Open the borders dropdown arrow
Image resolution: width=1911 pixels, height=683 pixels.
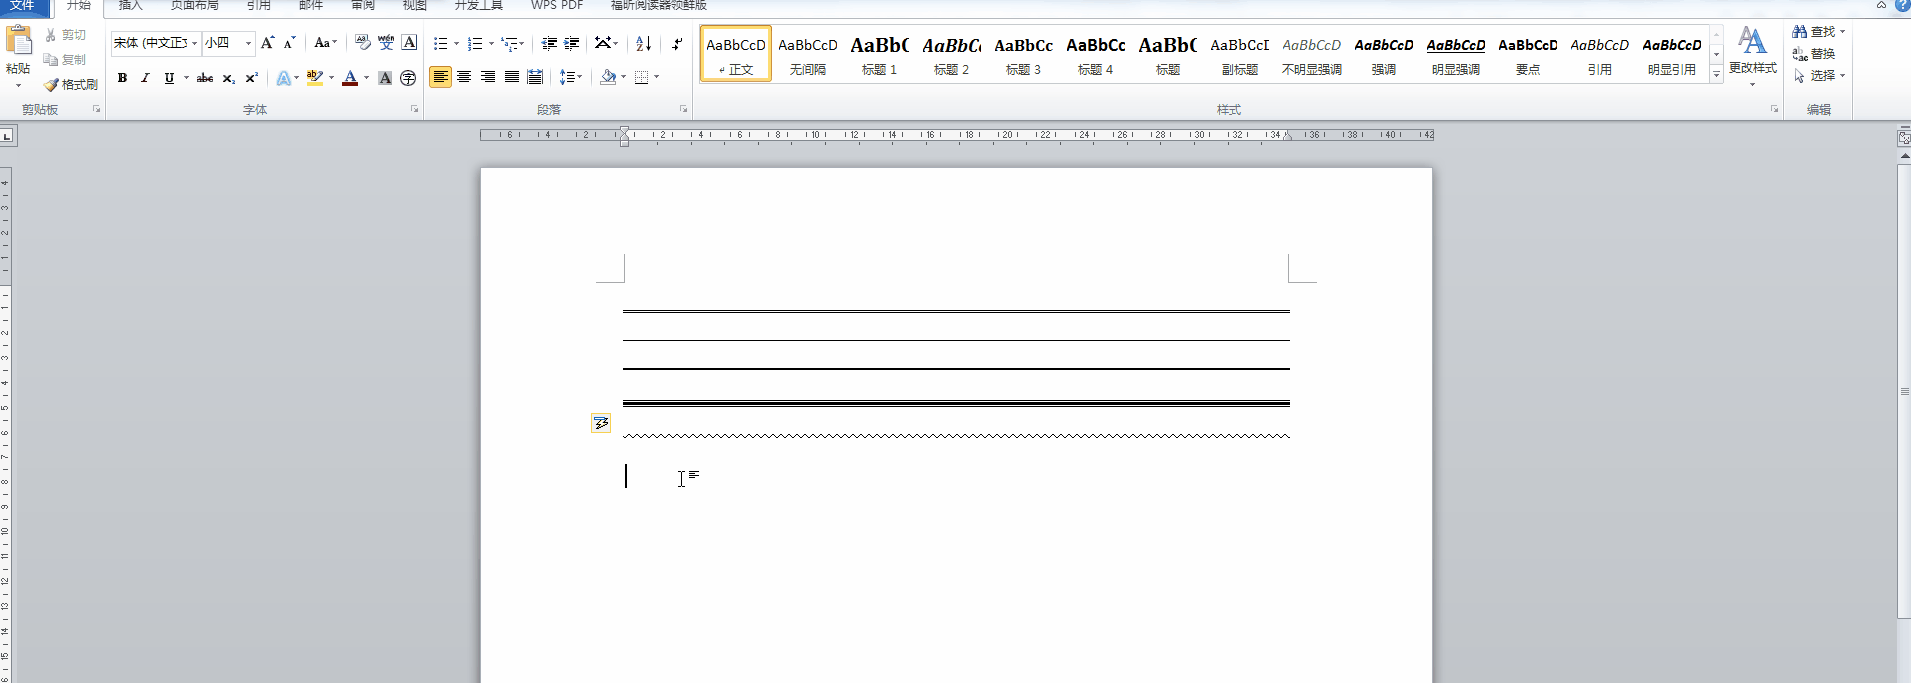pyautogui.click(x=656, y=77)
